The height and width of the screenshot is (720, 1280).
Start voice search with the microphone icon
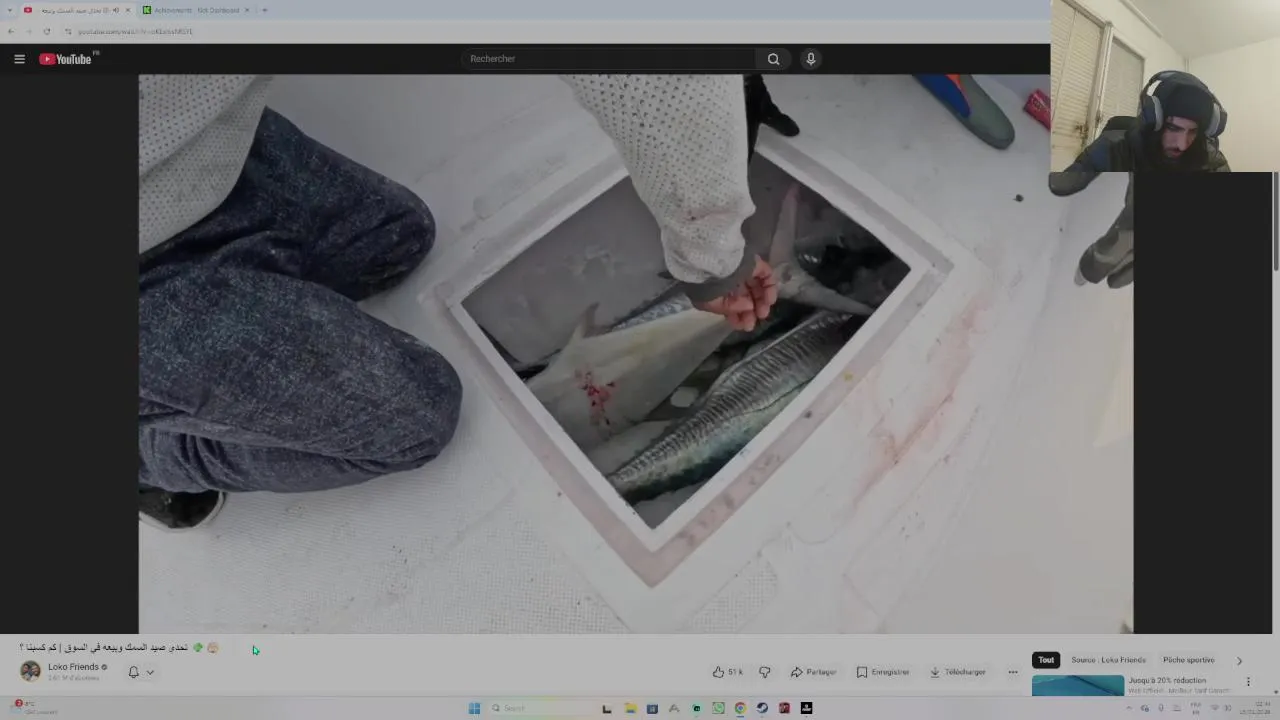tap(811, 59)
